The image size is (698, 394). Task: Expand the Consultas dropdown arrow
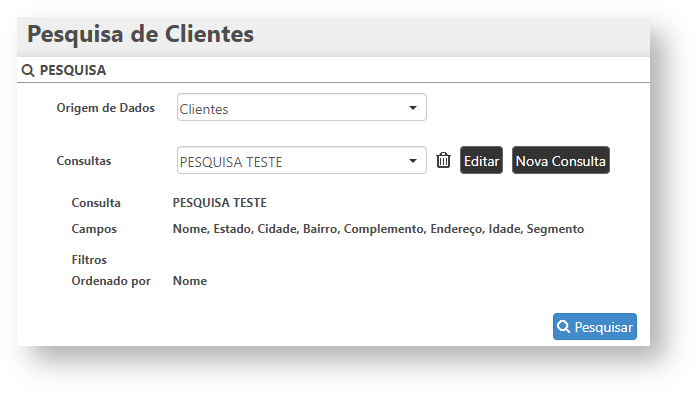coord(413,161)
